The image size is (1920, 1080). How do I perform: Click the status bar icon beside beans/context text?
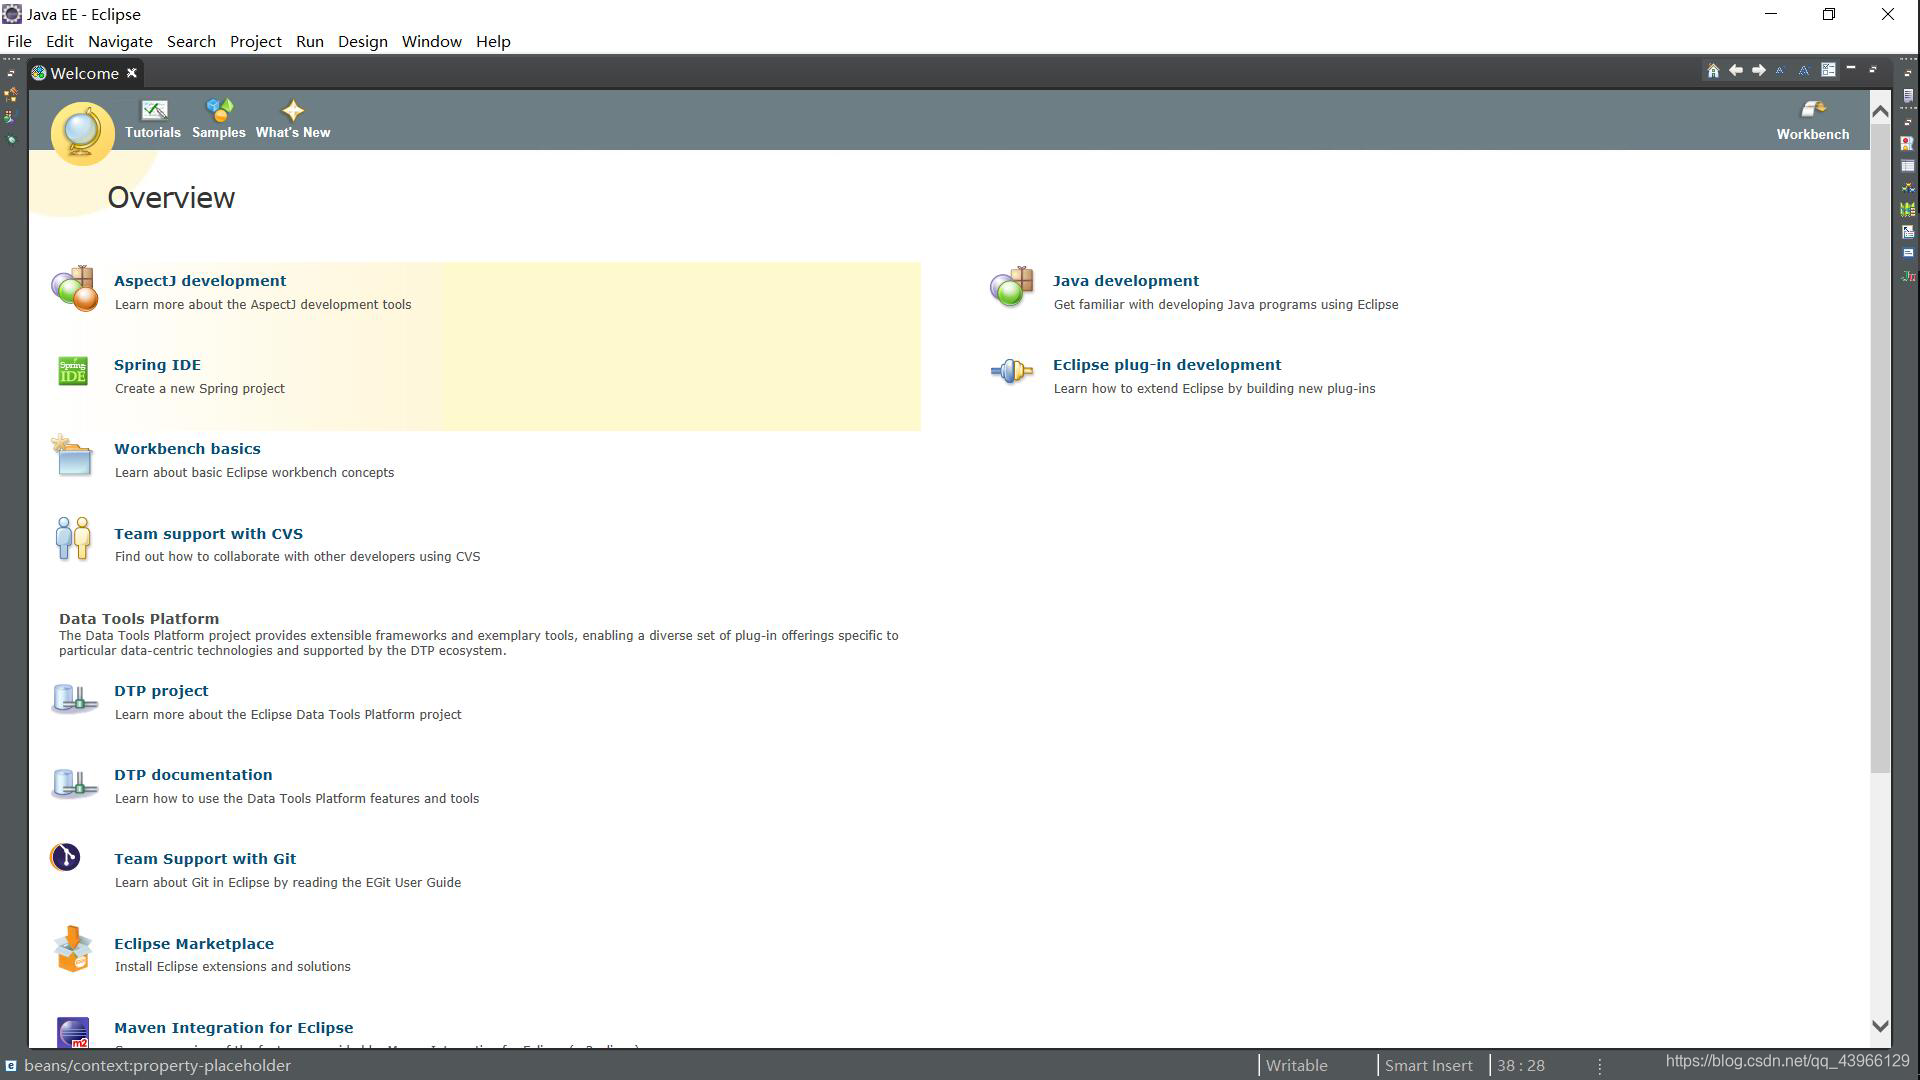click(x=10, y=1066)
